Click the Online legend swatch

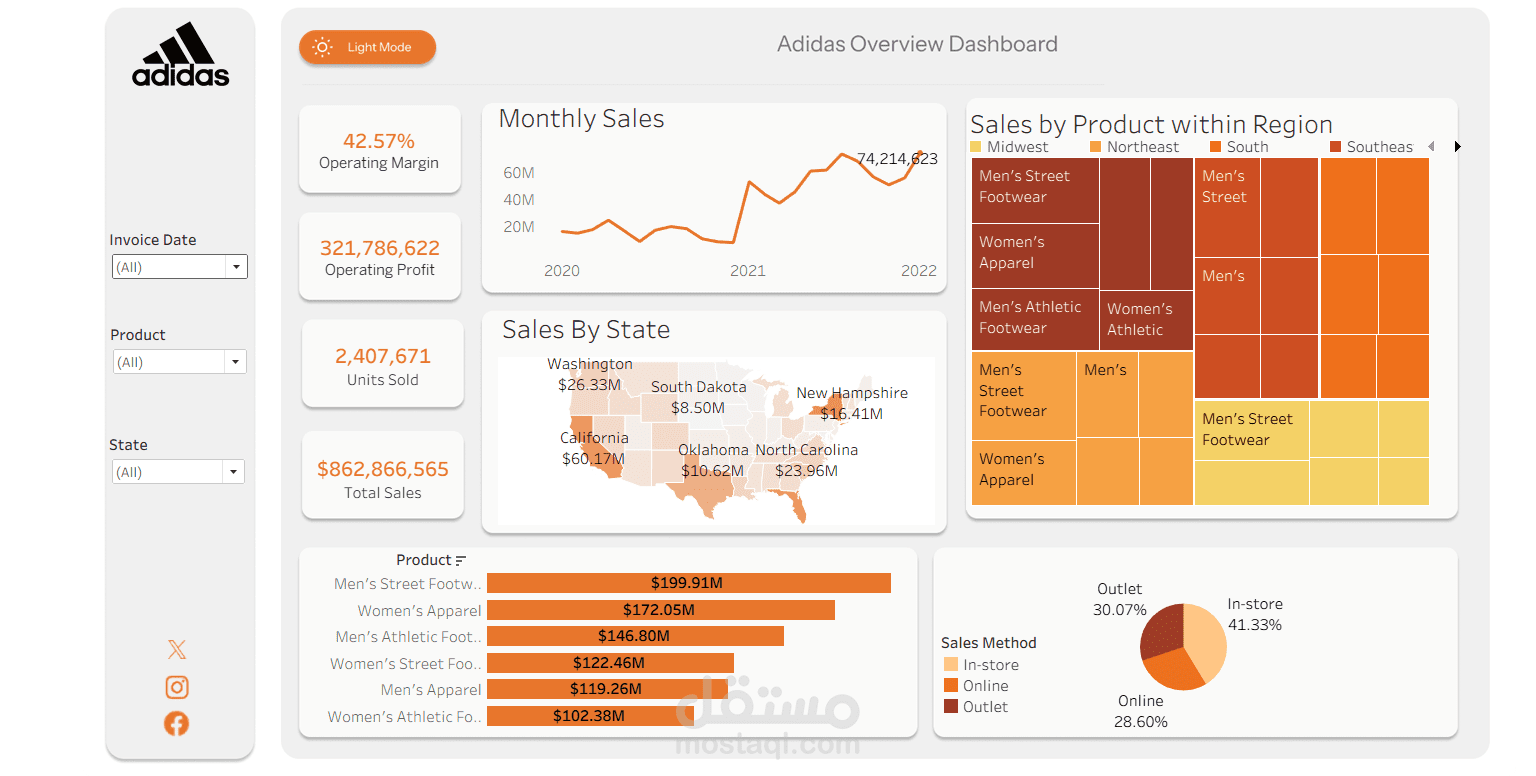pos(950,686)
